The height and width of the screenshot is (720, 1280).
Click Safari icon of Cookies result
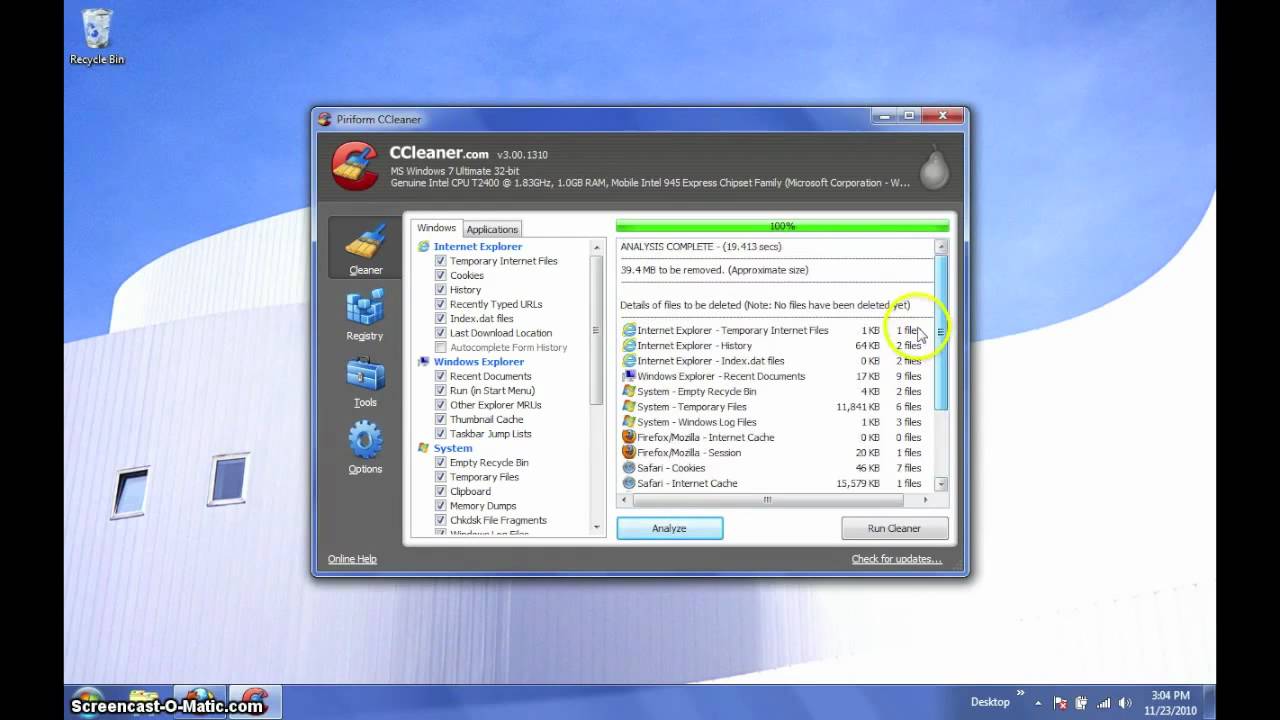[x=629, y=467]
